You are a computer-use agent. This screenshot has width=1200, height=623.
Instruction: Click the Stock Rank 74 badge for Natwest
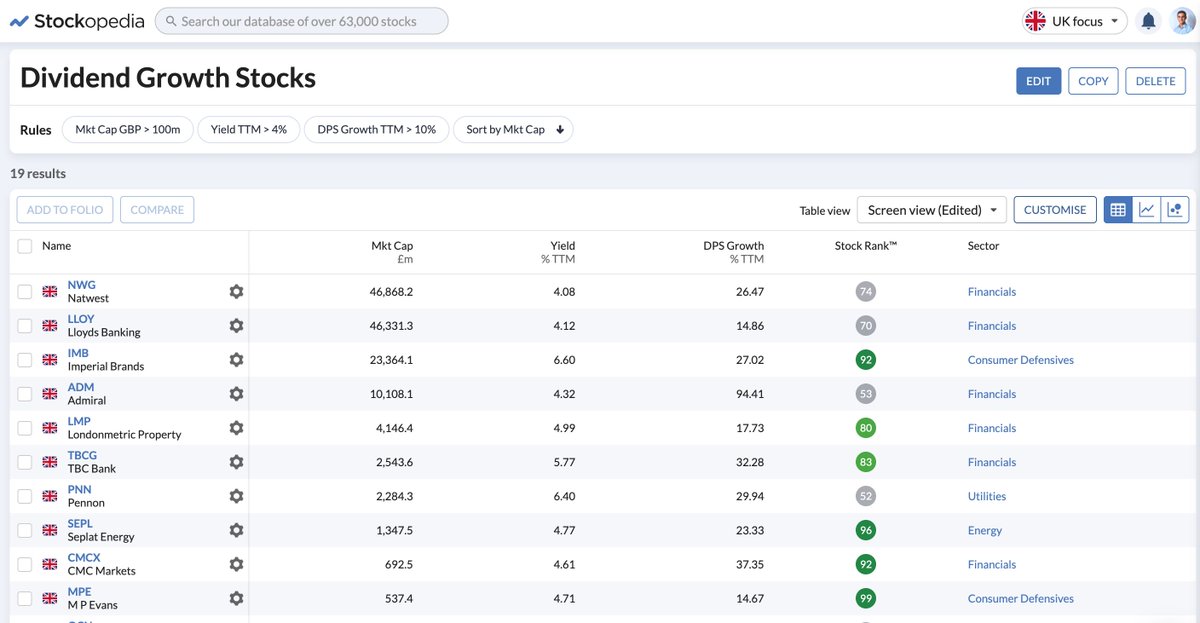pyautogui.click(x=865, y=292)
